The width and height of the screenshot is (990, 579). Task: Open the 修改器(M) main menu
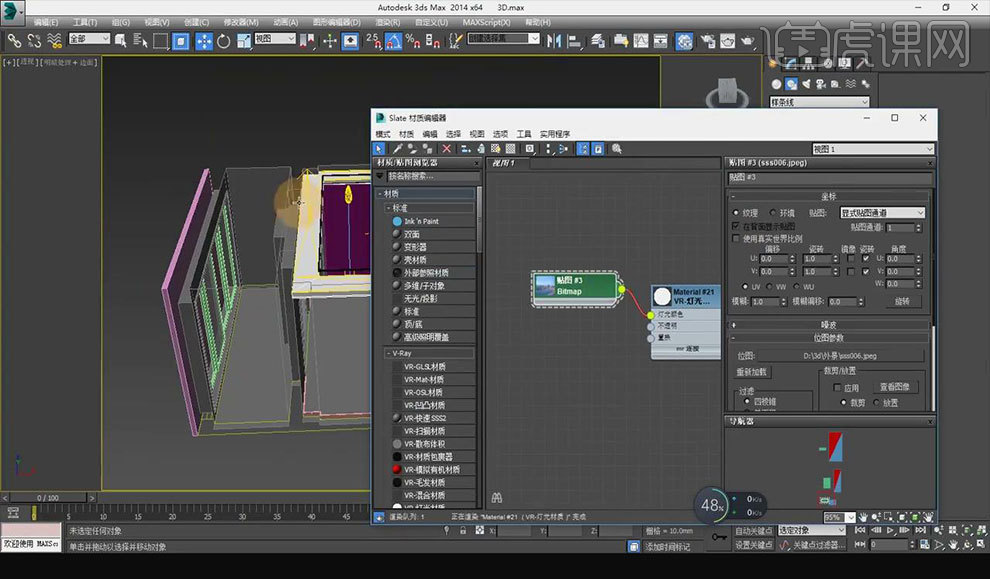[241, 23]
